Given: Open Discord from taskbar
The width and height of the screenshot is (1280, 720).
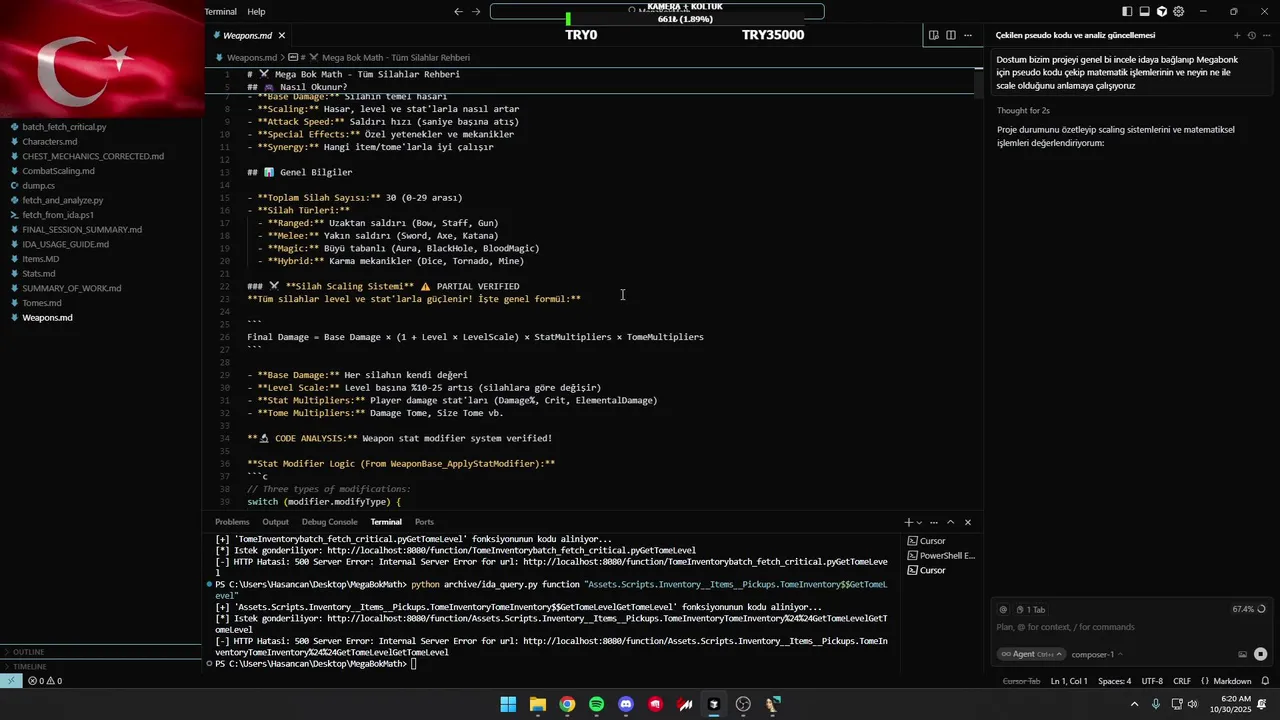Looking at the screenshot, I should [x=626, y=704].
